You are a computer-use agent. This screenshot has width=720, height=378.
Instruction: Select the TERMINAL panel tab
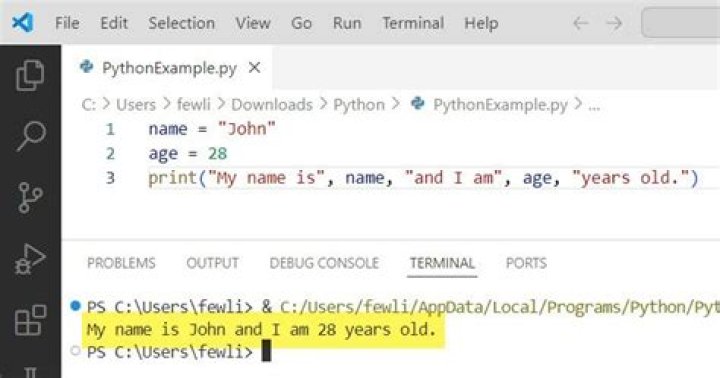442,263
